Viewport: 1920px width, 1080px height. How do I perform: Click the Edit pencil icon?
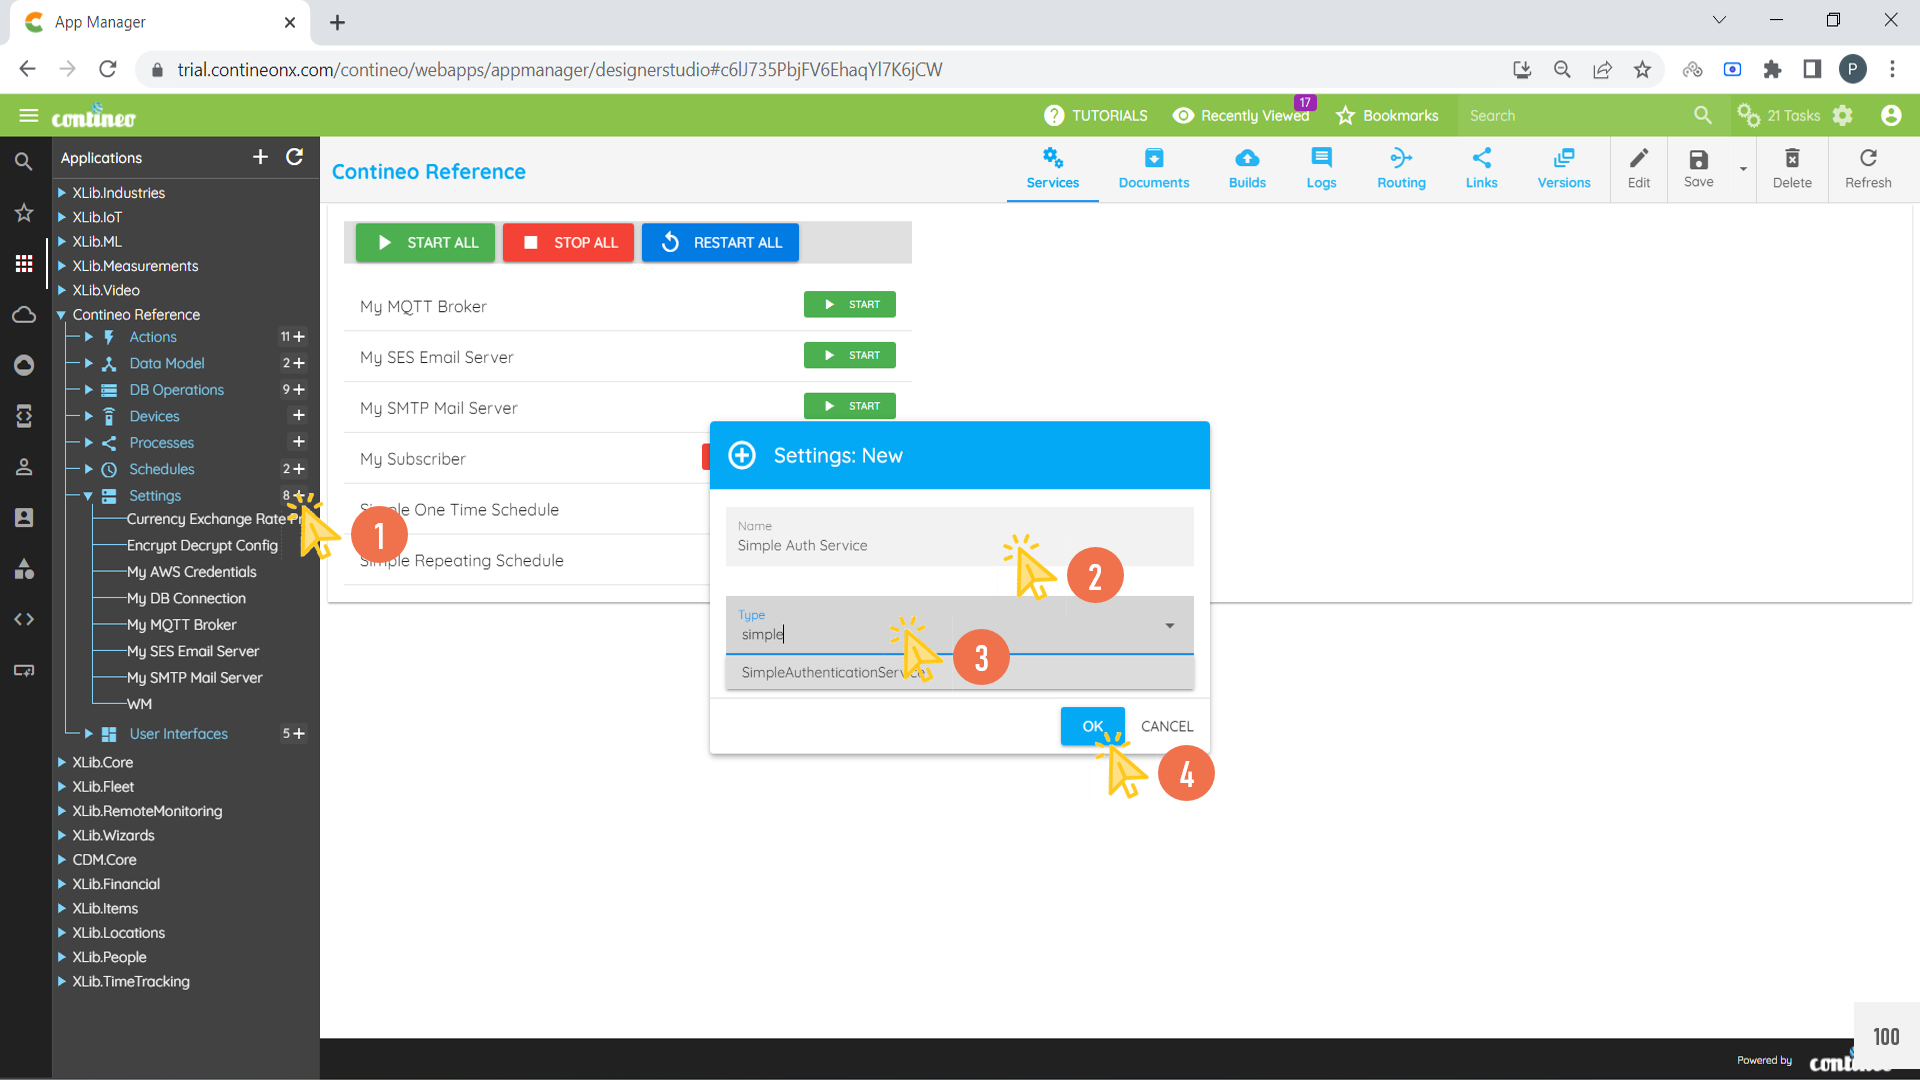(x=1638, y=159)
